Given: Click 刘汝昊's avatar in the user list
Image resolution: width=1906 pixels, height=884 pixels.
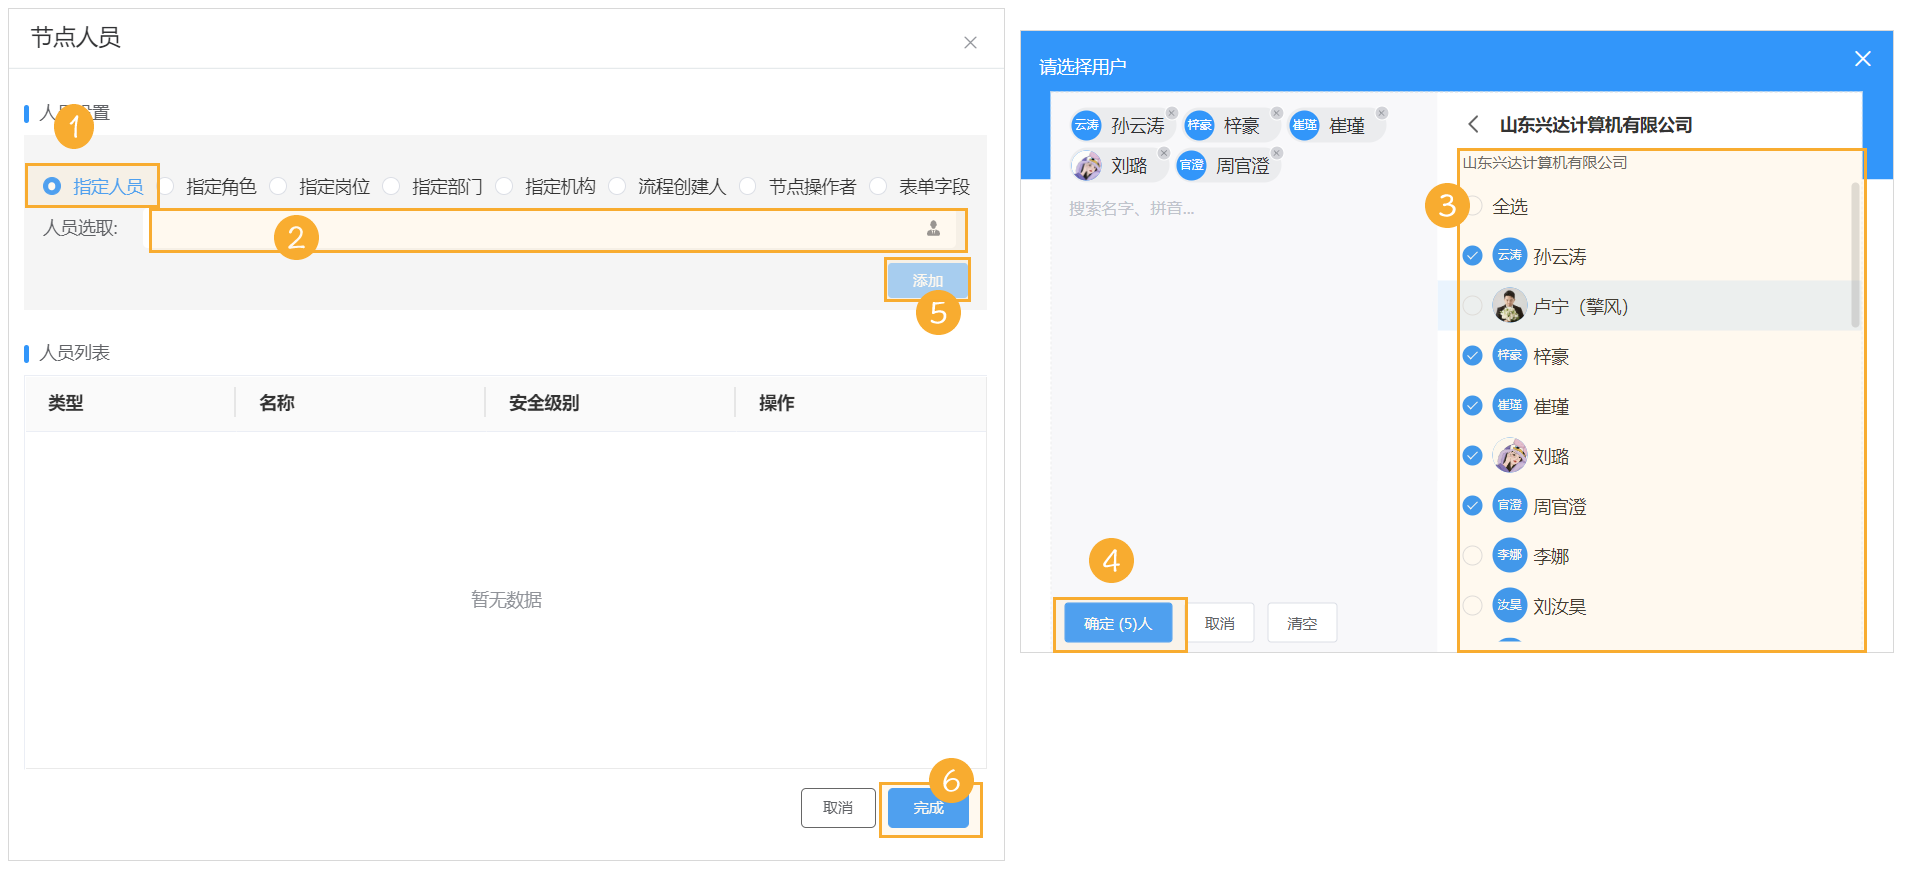Looking at the screenshot, I should [1510, 606].
